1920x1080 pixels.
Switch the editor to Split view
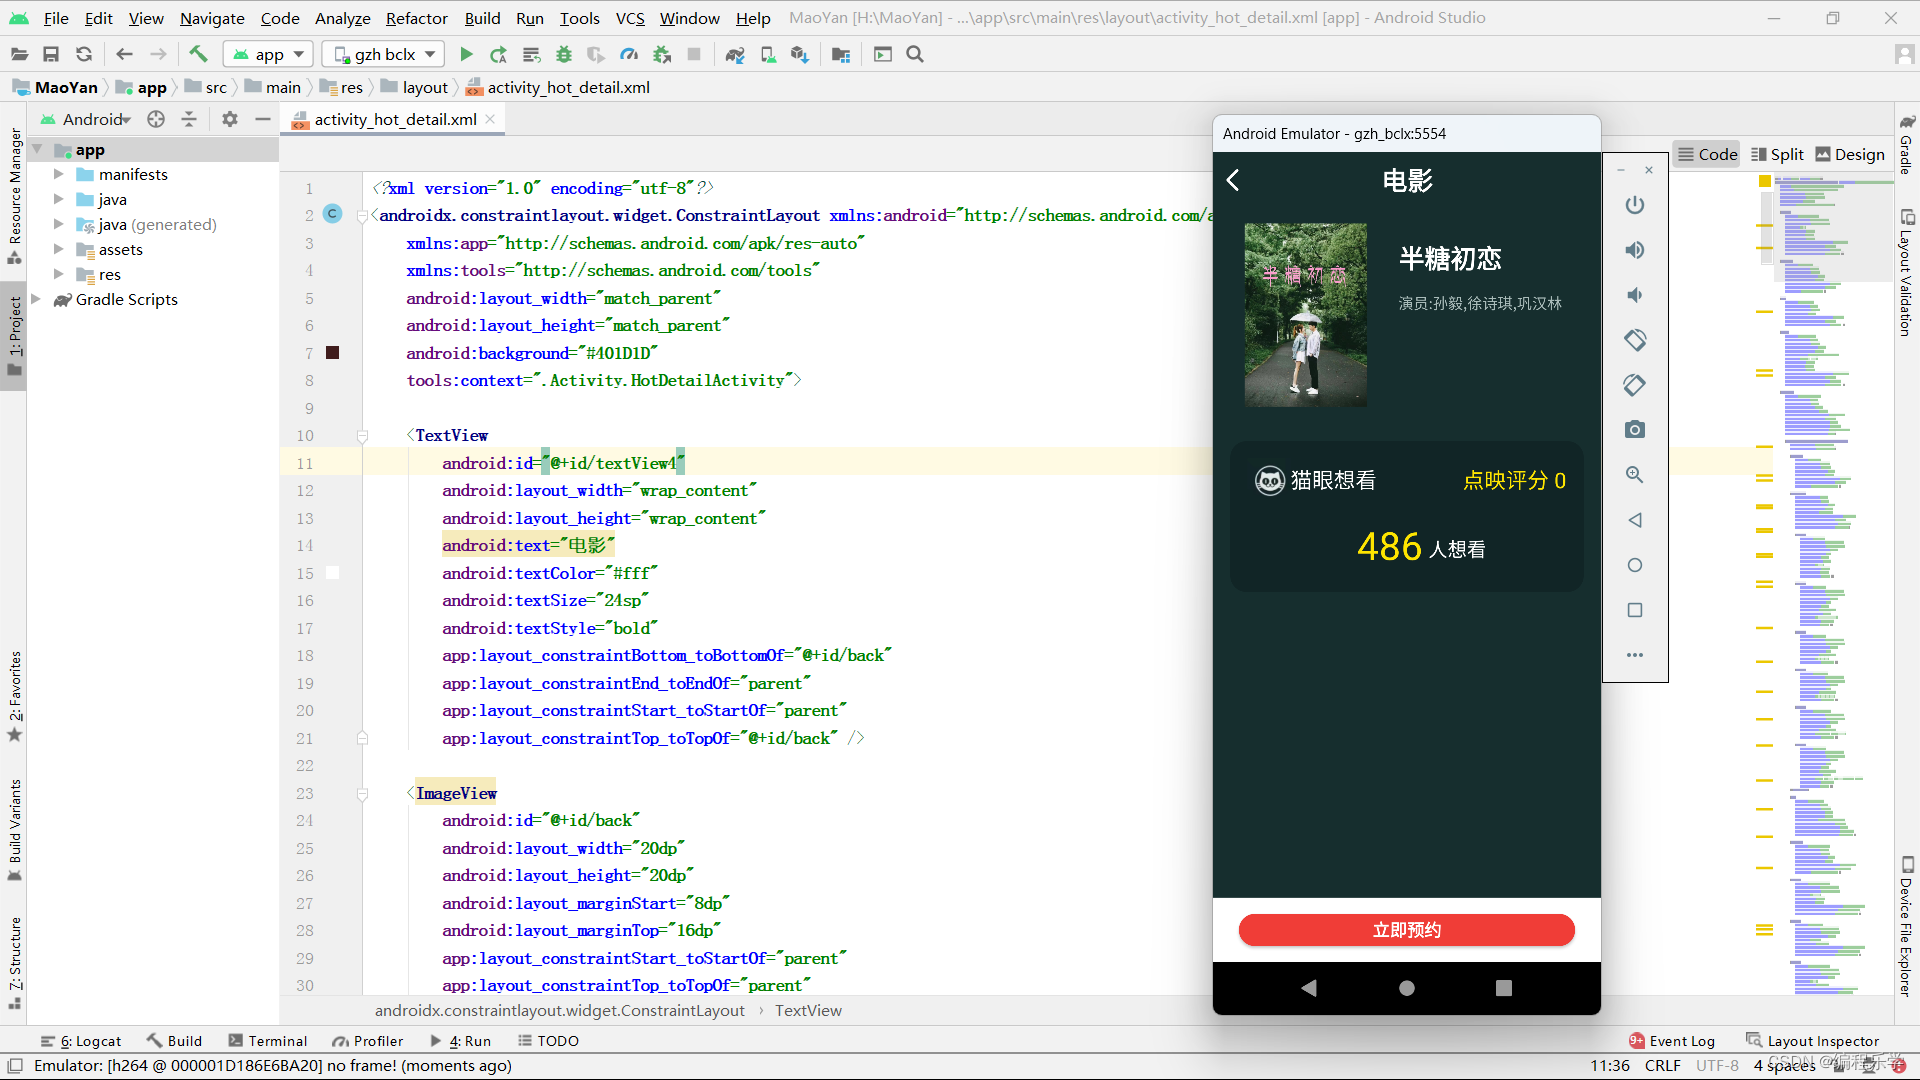pyautogui.click(x=1778, y=154)
